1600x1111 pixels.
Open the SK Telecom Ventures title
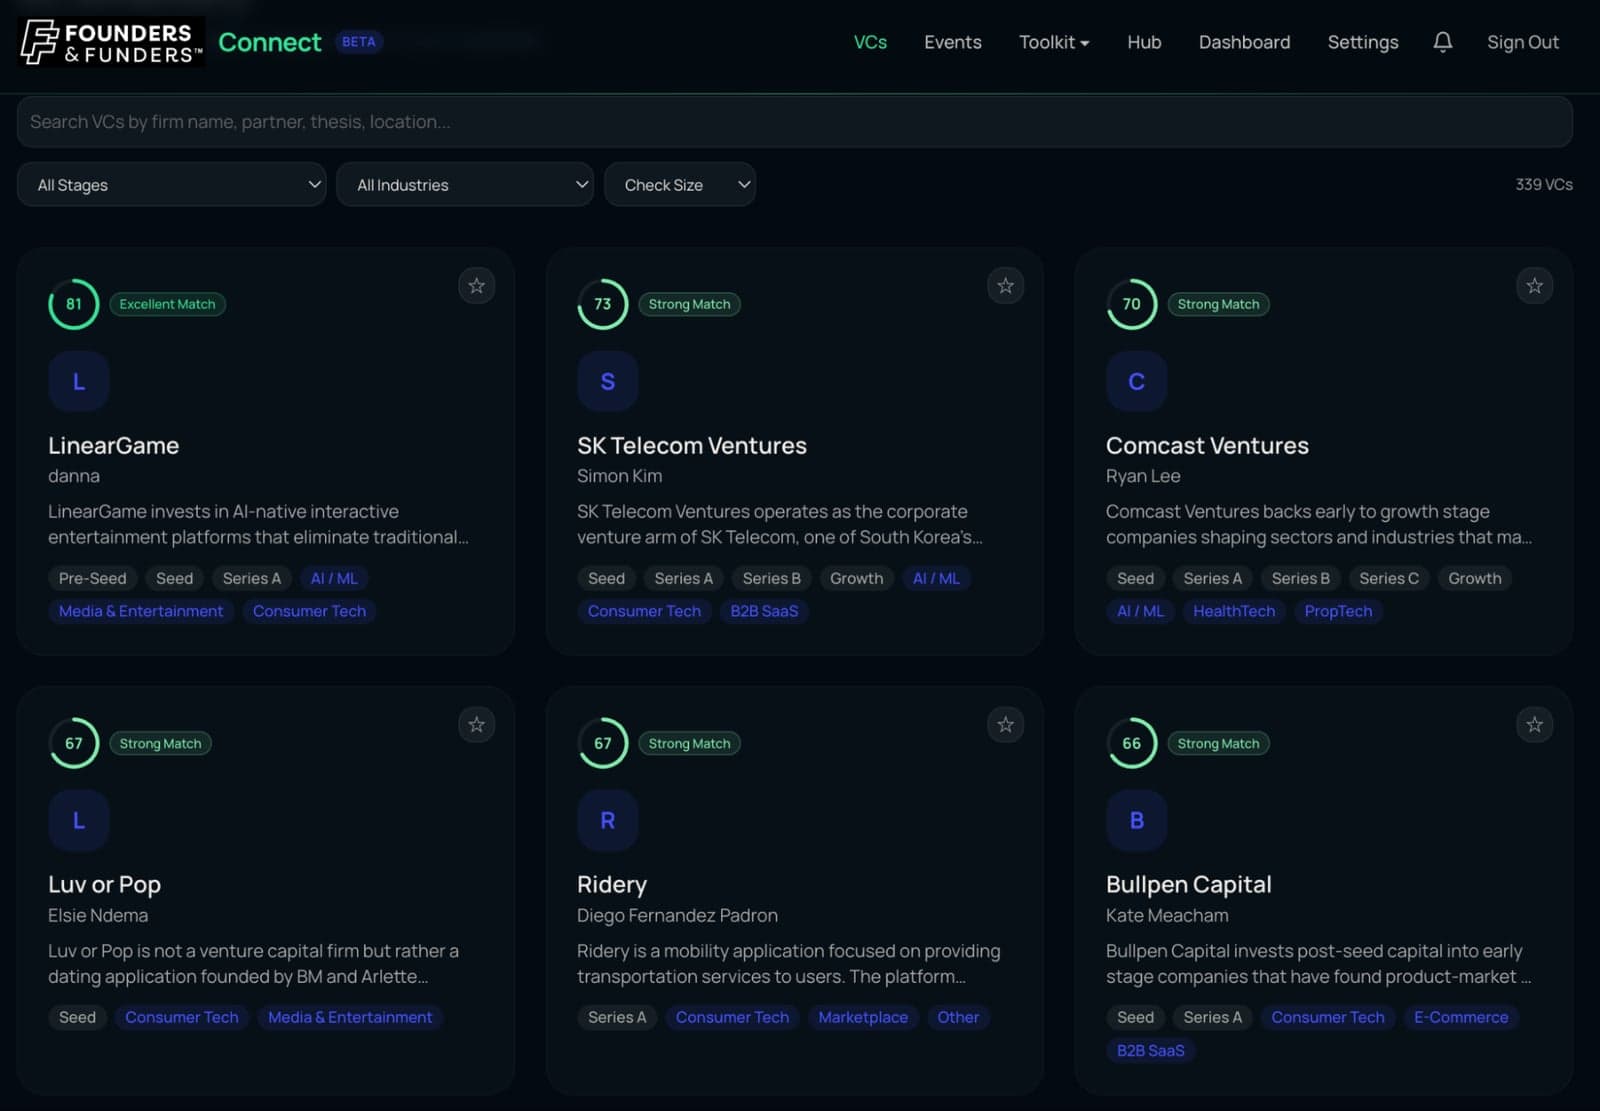[692, 446]
